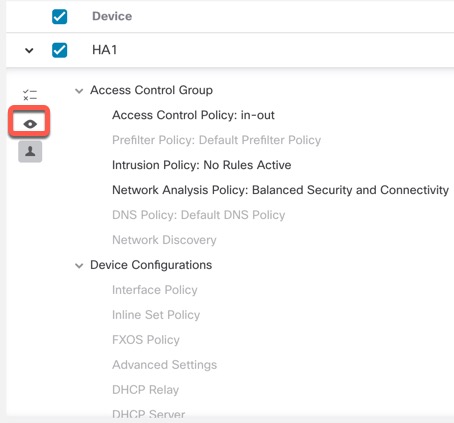The width and height of the screenshot is (454, 423).
Task: Collapse the Access Control Group section
Action: [x=79, y=91]
